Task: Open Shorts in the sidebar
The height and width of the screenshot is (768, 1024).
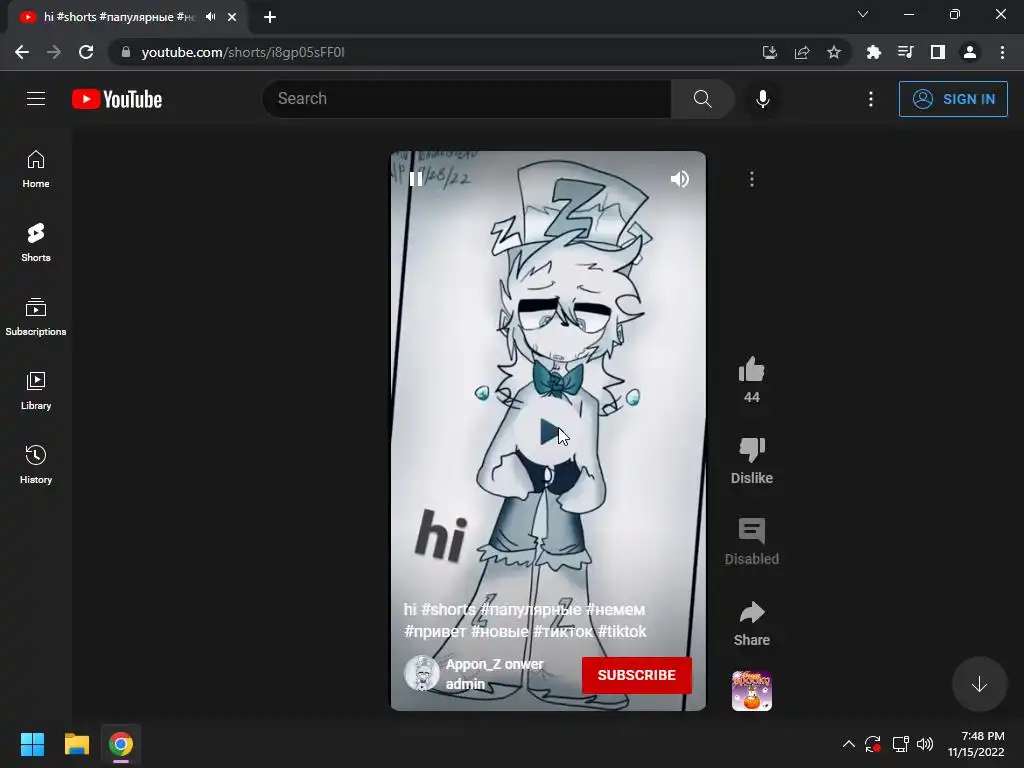Action: pyautogui.click(x=36, y=243)
